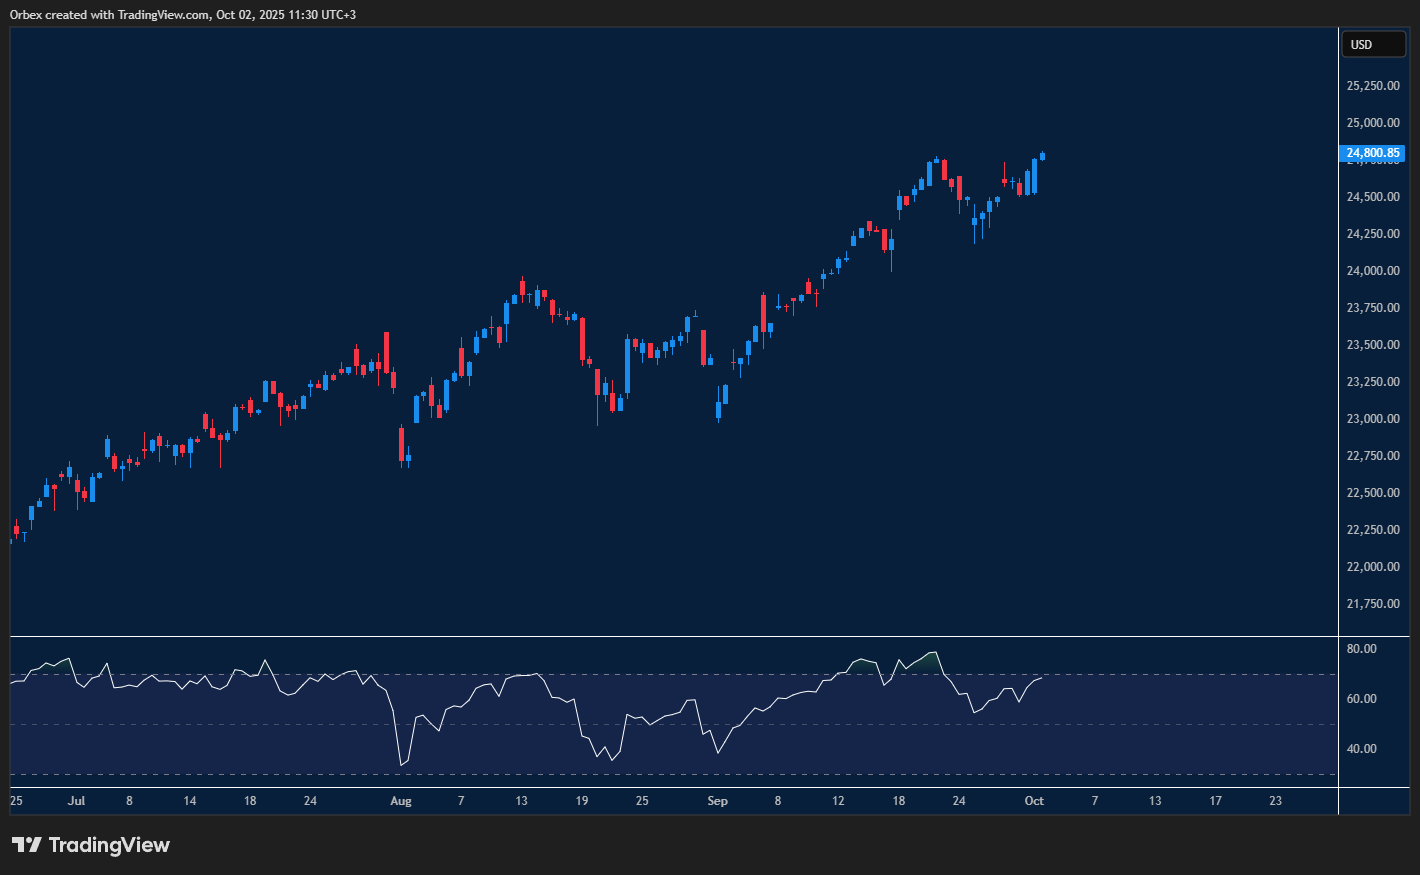The height and width of the screenshot is (875, 1420).
Task: Click the 60.00 RSI scale label
Action: (1361, 699)
